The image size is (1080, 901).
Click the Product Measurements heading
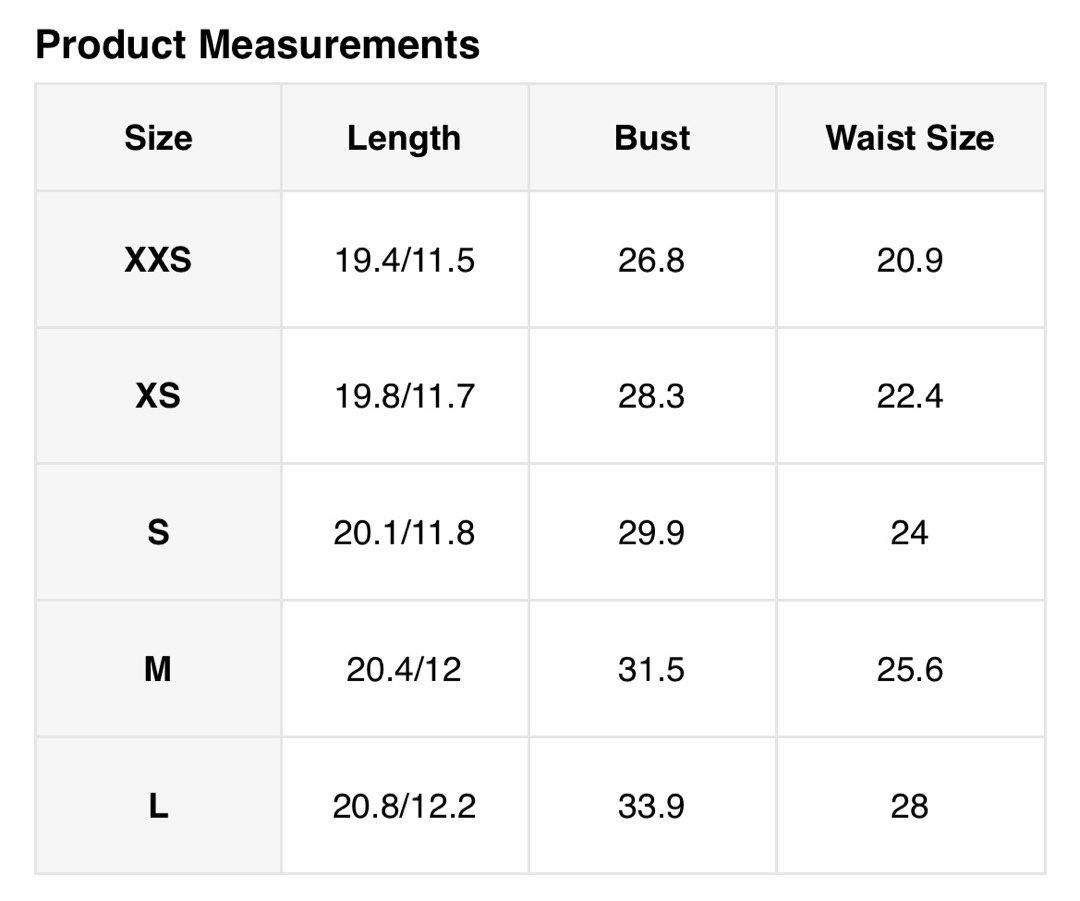pos(257,45)
